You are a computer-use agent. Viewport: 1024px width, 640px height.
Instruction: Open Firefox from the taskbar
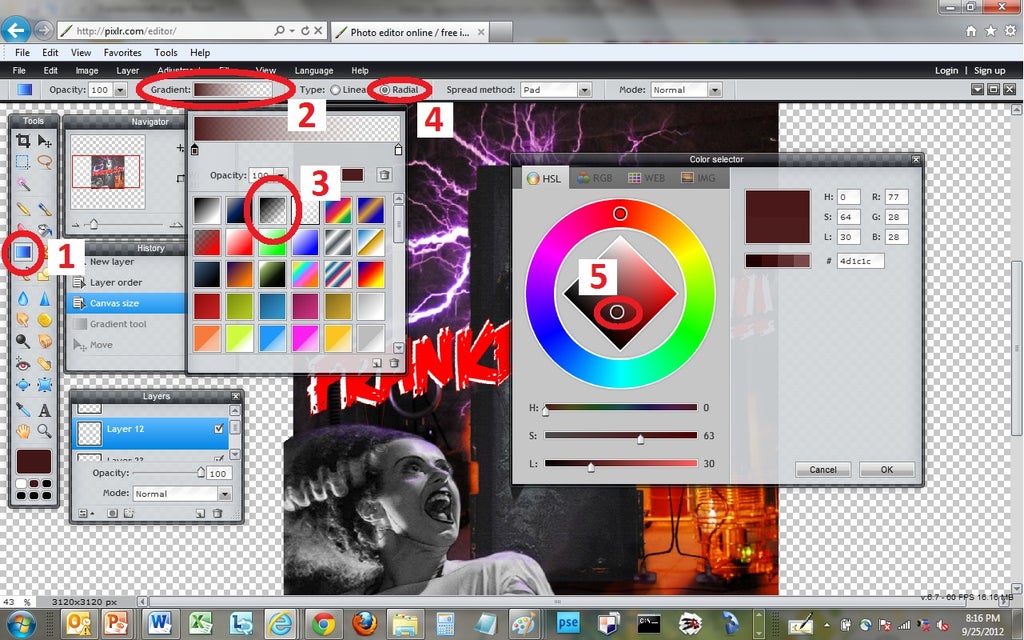364,624
